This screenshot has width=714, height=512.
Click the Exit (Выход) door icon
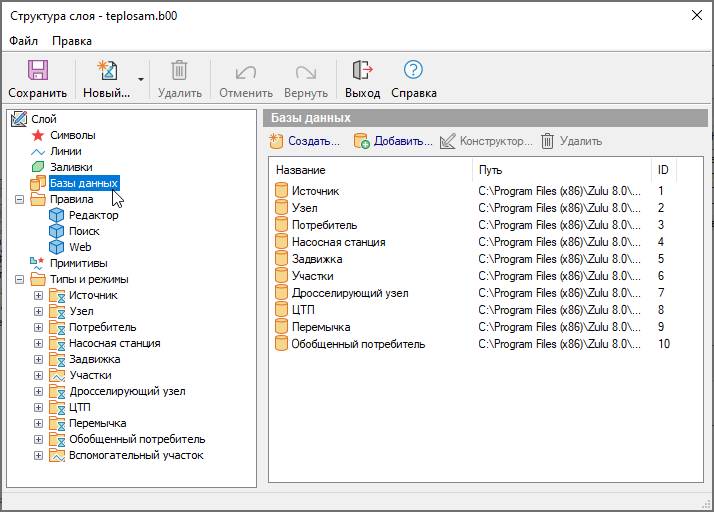[x=362, y=71]
